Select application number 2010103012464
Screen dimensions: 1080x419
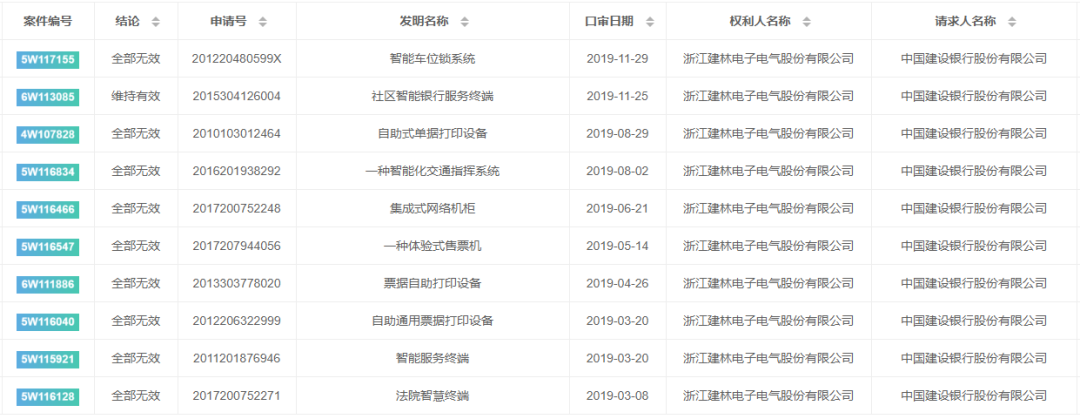(x=237, y=134)
